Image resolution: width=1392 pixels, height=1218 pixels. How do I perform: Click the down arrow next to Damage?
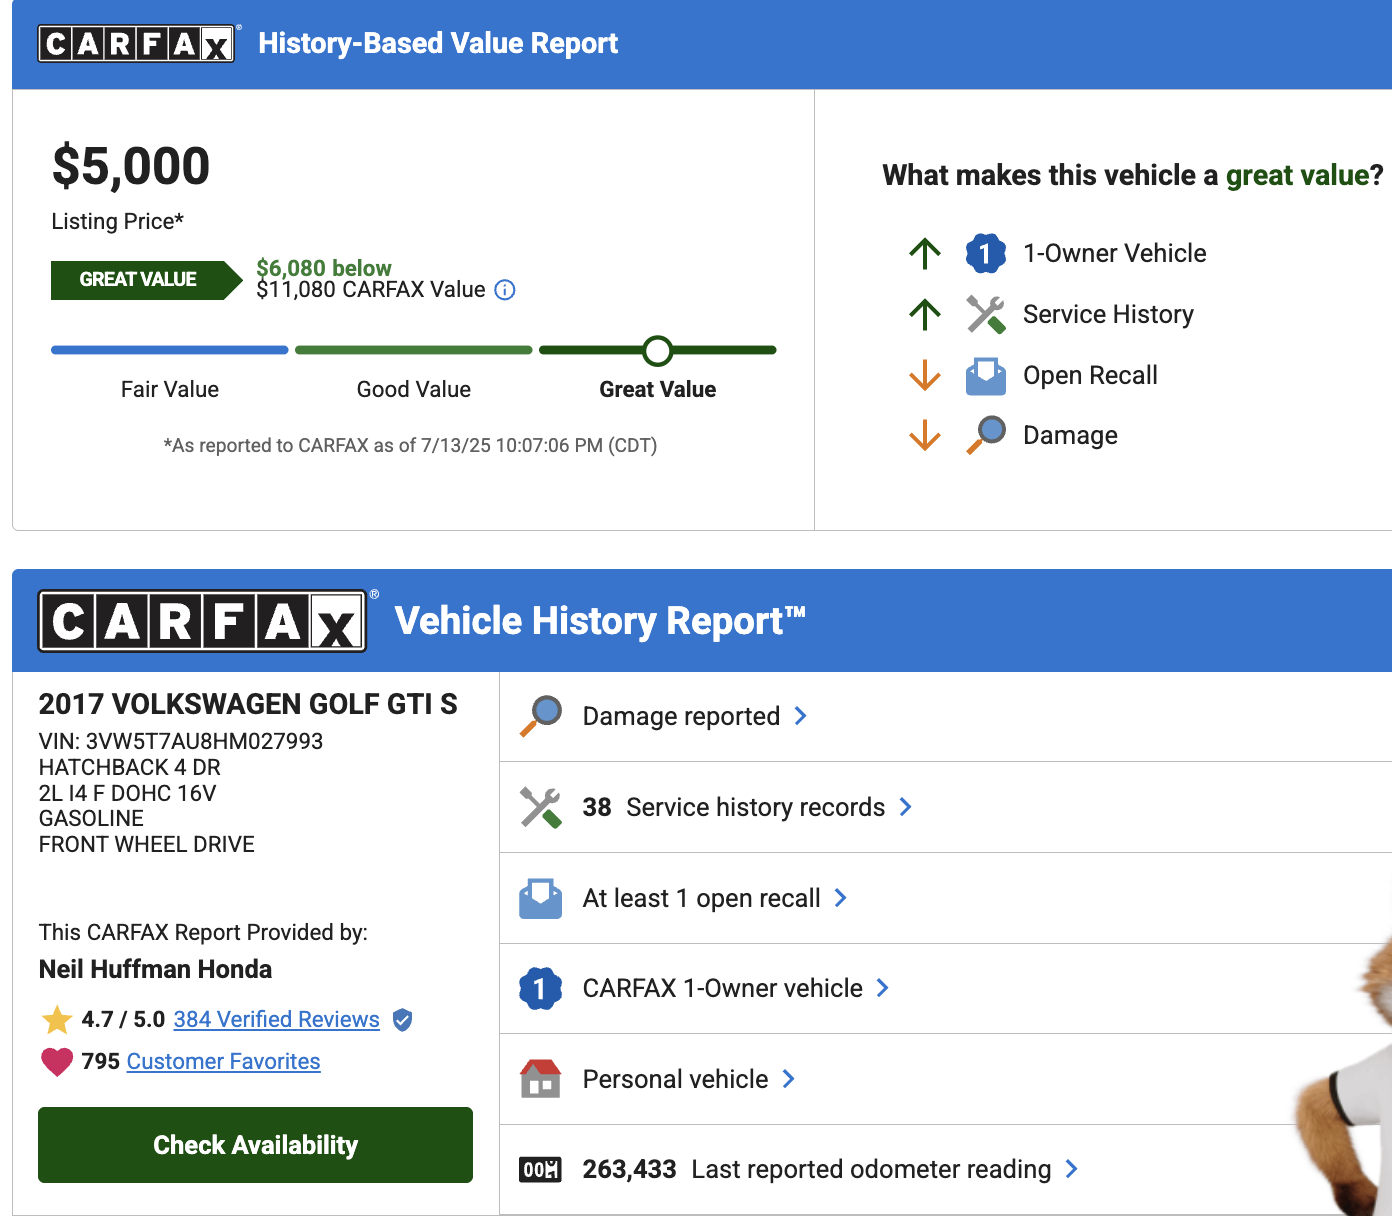[x=925, y=435]
